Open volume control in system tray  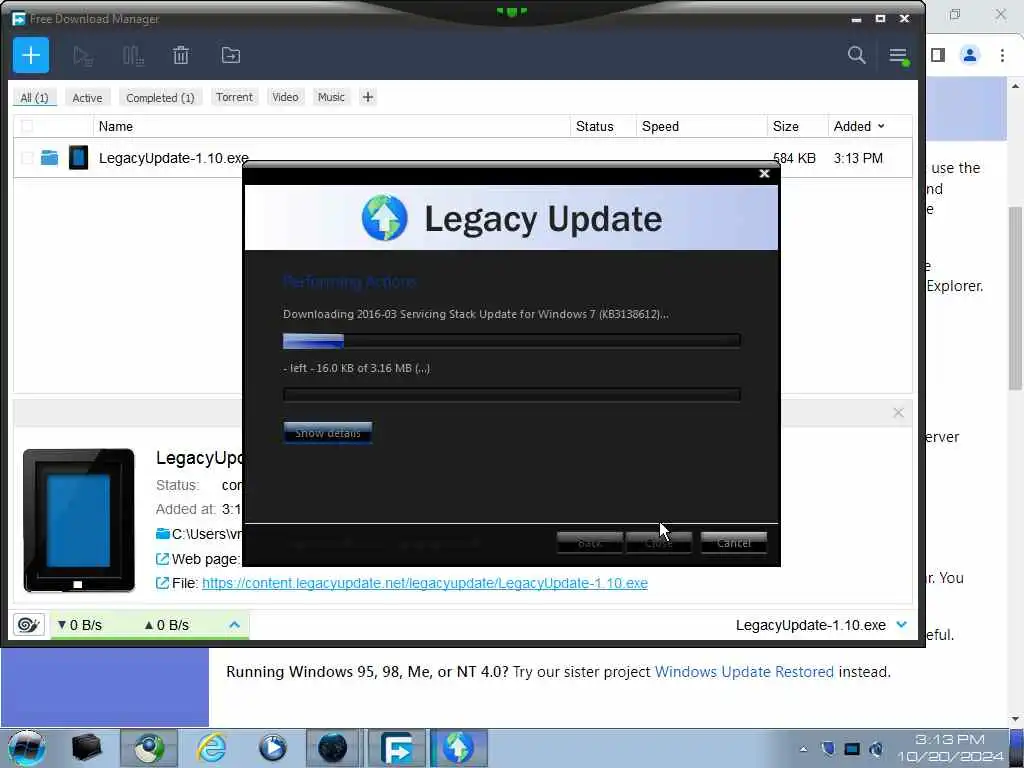point(876,748)
